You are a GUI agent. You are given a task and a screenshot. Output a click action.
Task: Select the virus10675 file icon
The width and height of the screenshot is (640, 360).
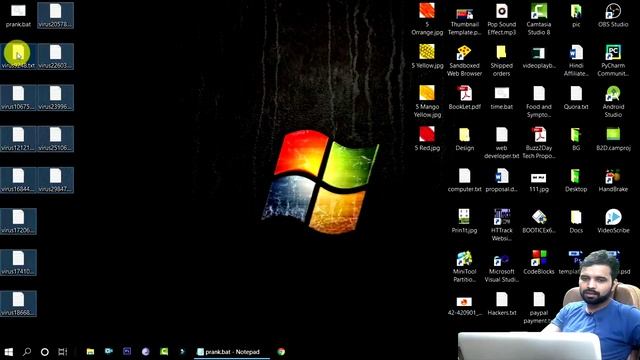pos(18,98)
